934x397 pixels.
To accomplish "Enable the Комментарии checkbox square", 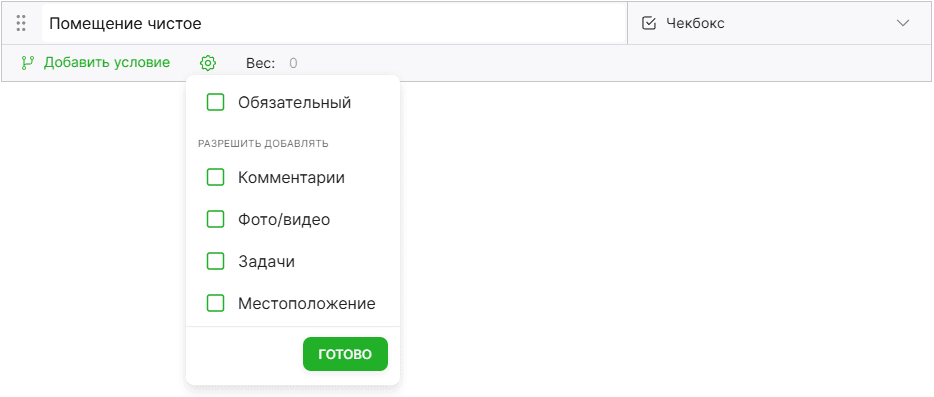I will pyautogui.click(x=215, y=177).
